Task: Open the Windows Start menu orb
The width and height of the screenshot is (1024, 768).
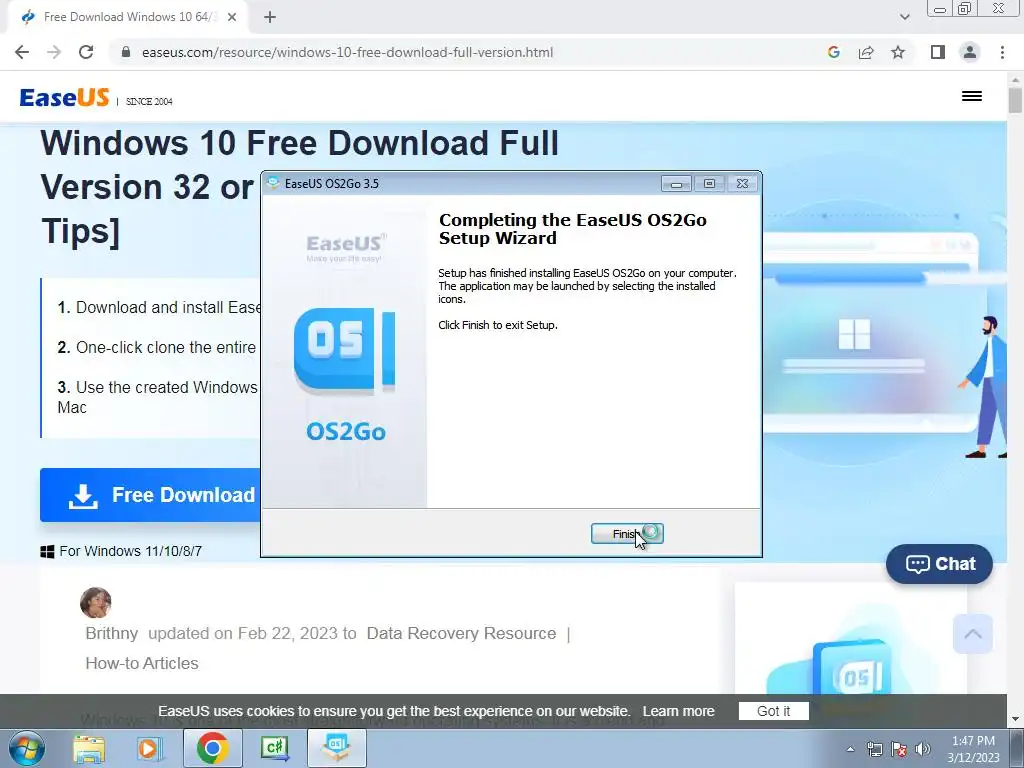Action: point(26,748)
